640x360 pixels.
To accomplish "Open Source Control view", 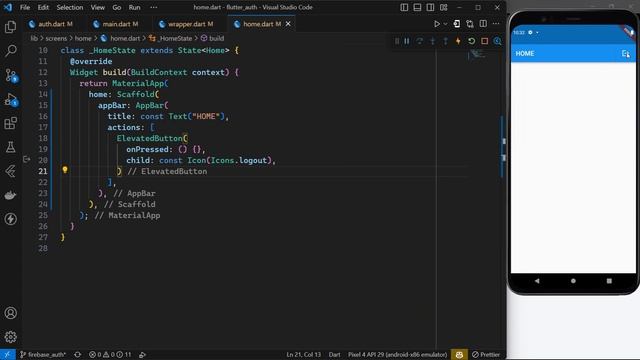I will click(x=11, y=76).
